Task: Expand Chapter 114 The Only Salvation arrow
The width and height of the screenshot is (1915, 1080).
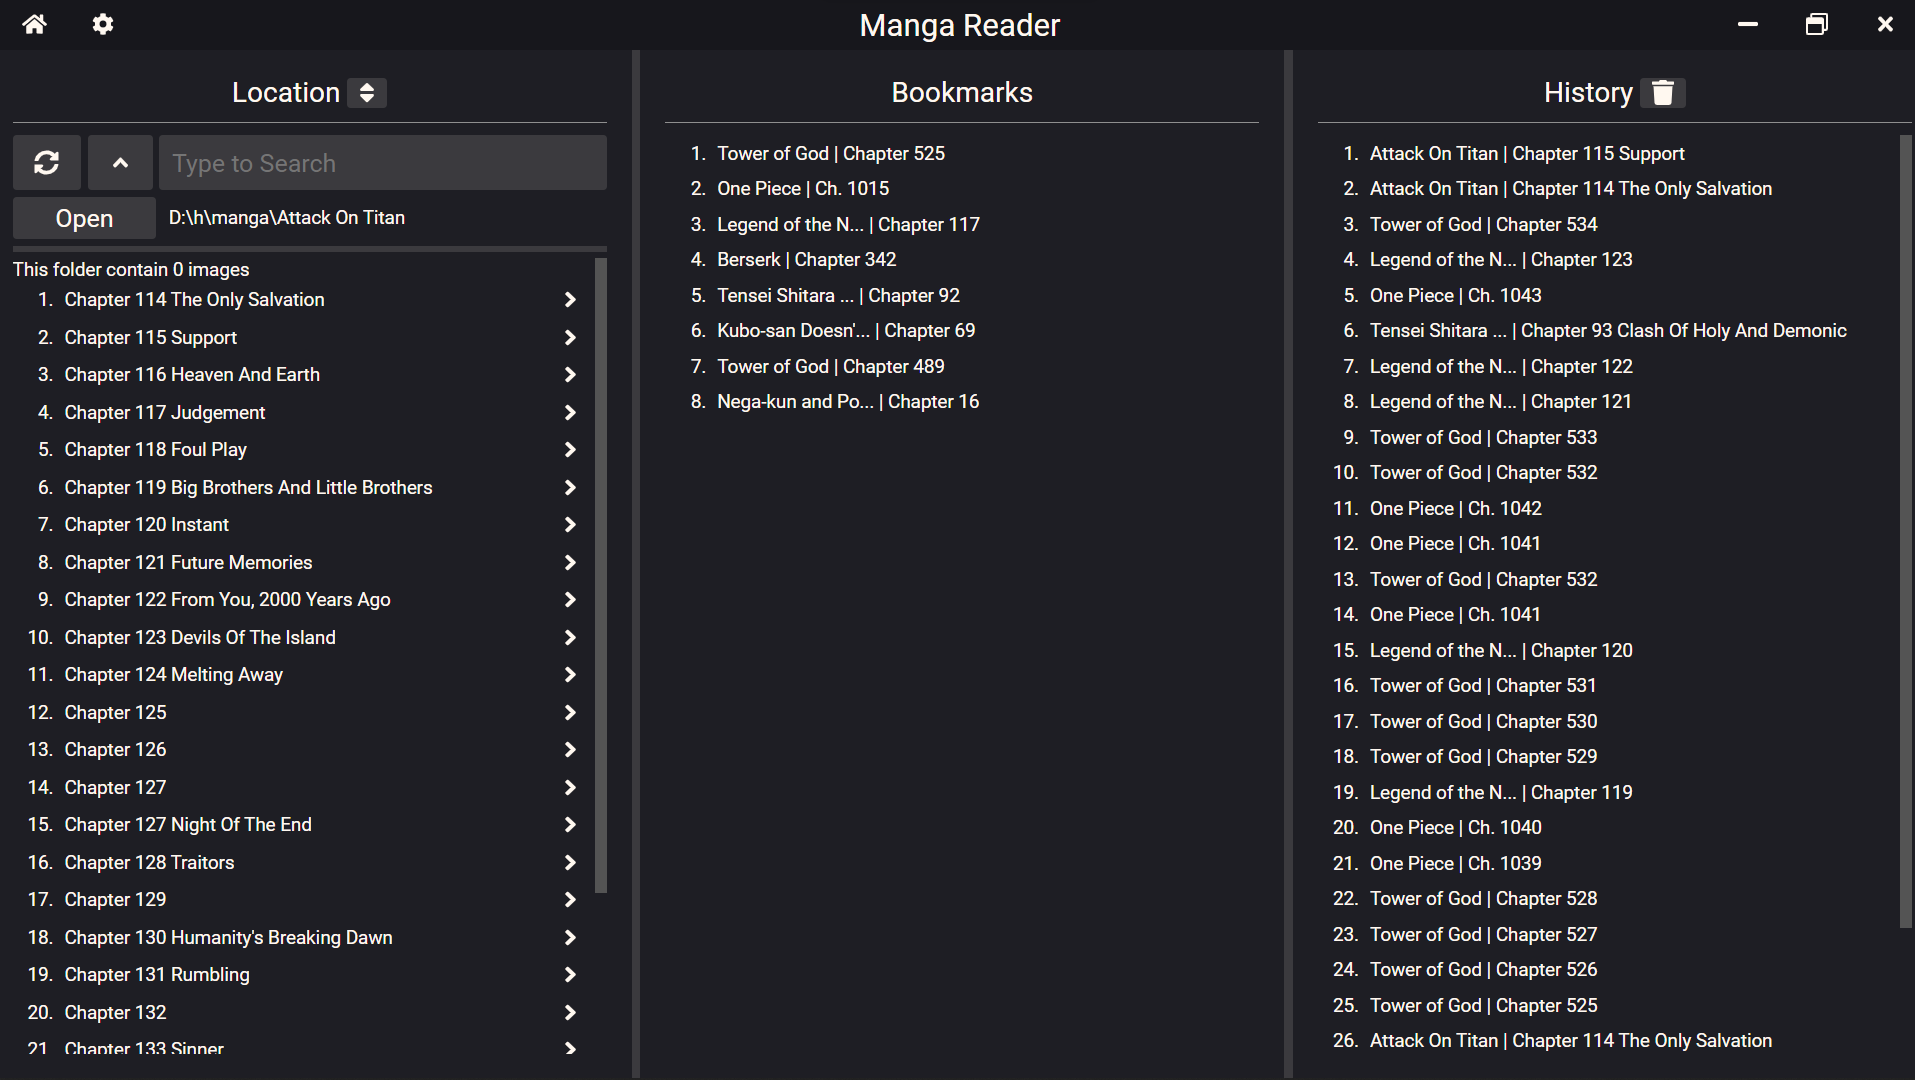Action: [x=570, y=300]
